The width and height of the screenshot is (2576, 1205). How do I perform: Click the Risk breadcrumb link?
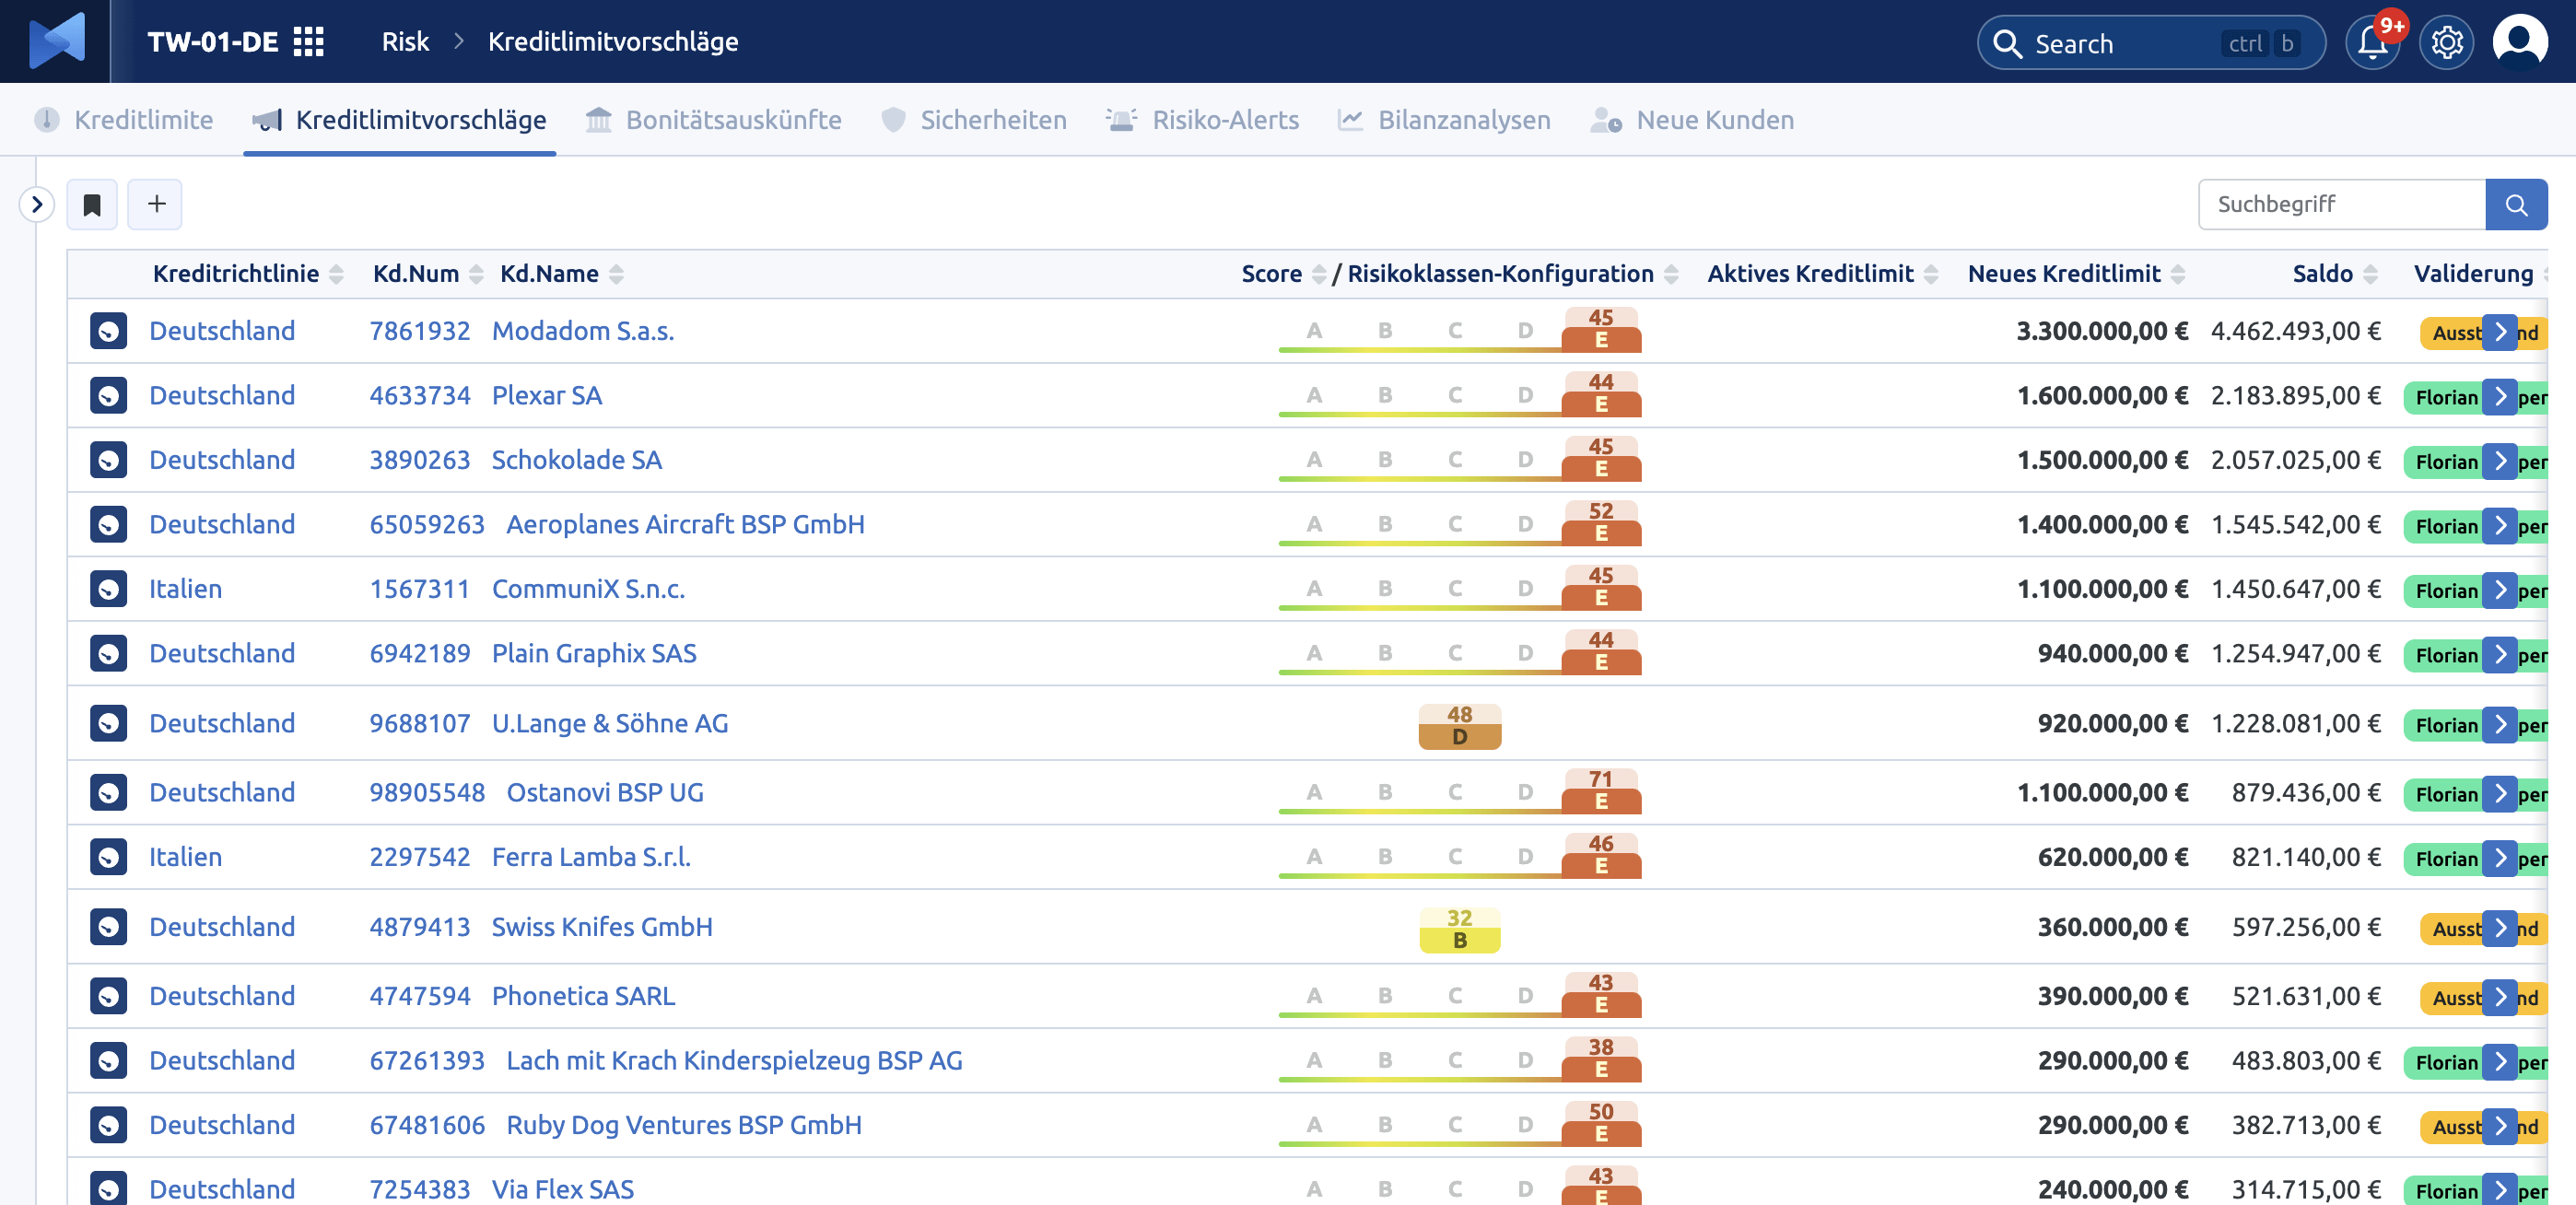(405, 42)
